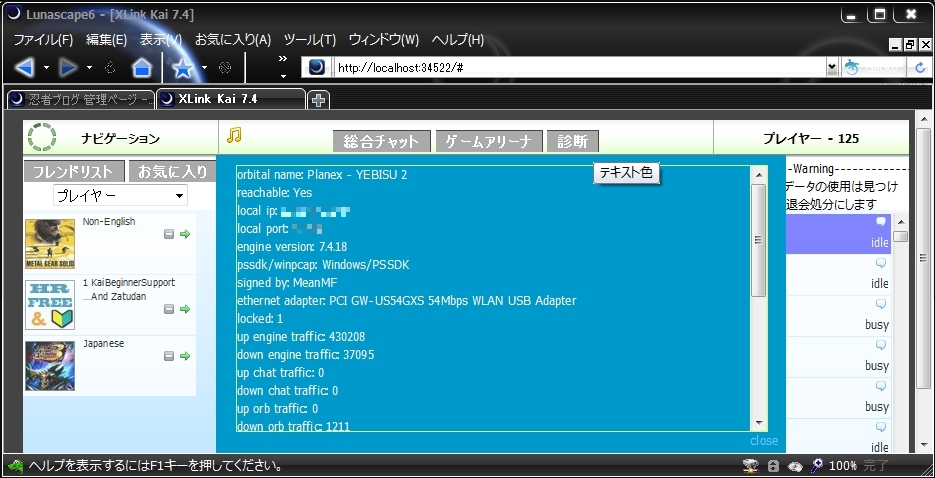Click the 'engine version: 7.4.18' line
The width and height of the screenshot is (935, 478).
pos(292,247)
